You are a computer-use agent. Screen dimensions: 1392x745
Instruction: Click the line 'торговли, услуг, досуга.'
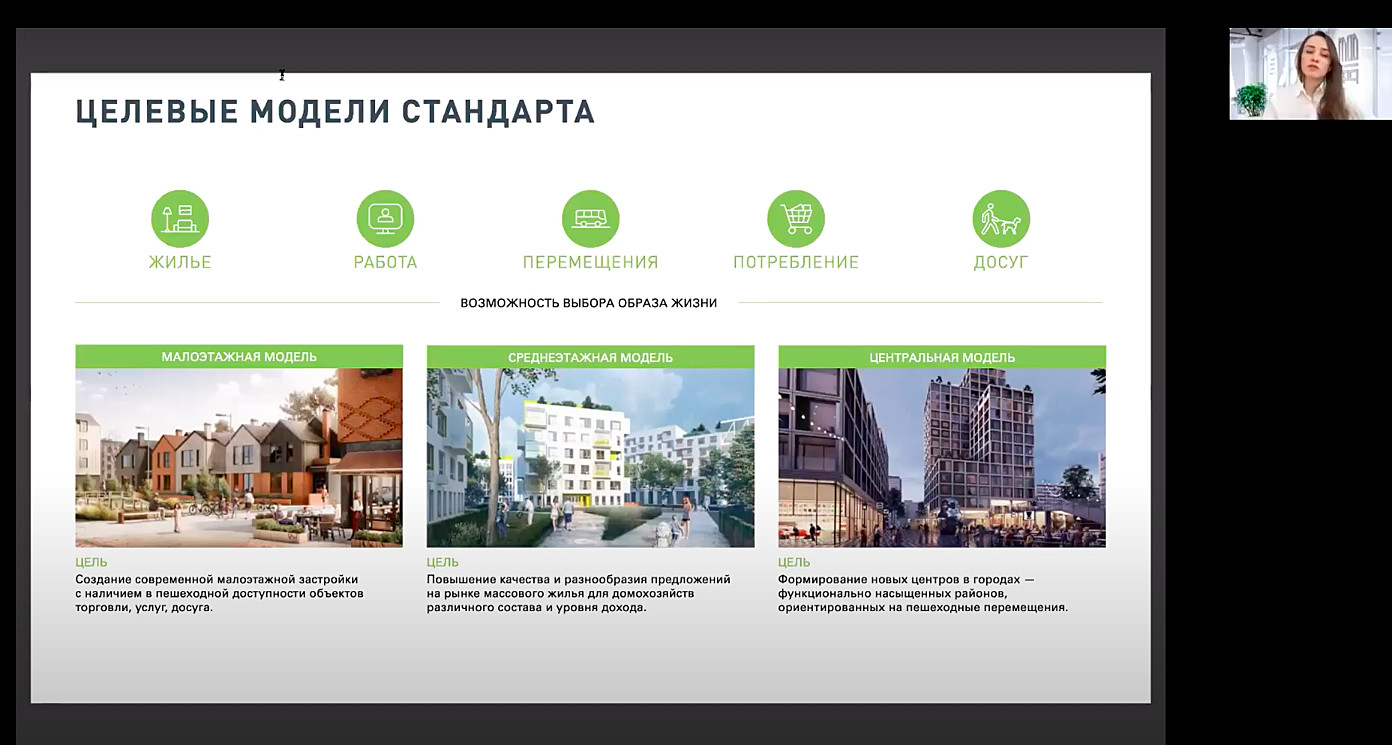(x=145, y=608)
